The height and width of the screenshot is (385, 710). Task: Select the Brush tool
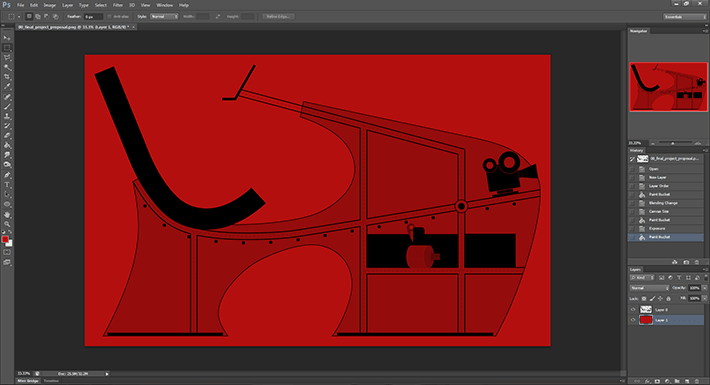[x=7, y=107]
